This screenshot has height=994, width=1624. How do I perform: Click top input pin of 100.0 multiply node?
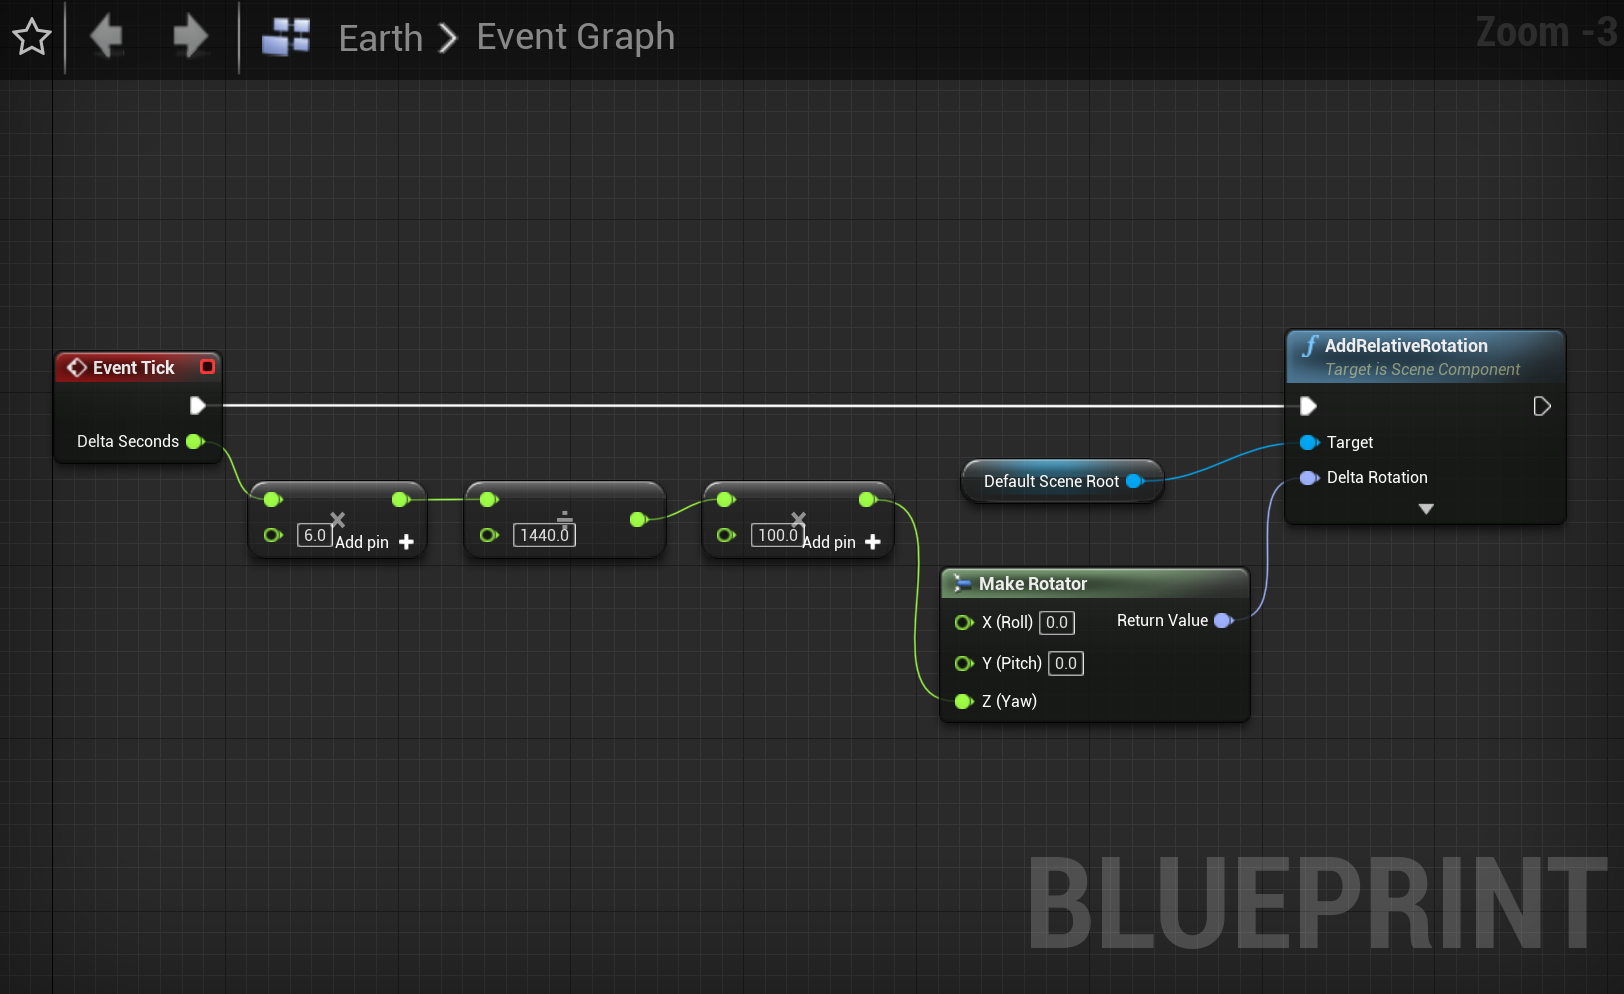point(726,499)
